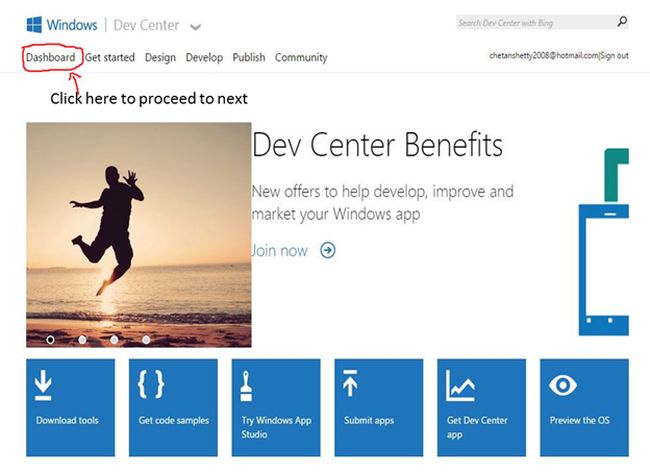The height and width of the screenshot is (475, 650).
Task: Select the third carousel dot
Action: tap(114, 339)
